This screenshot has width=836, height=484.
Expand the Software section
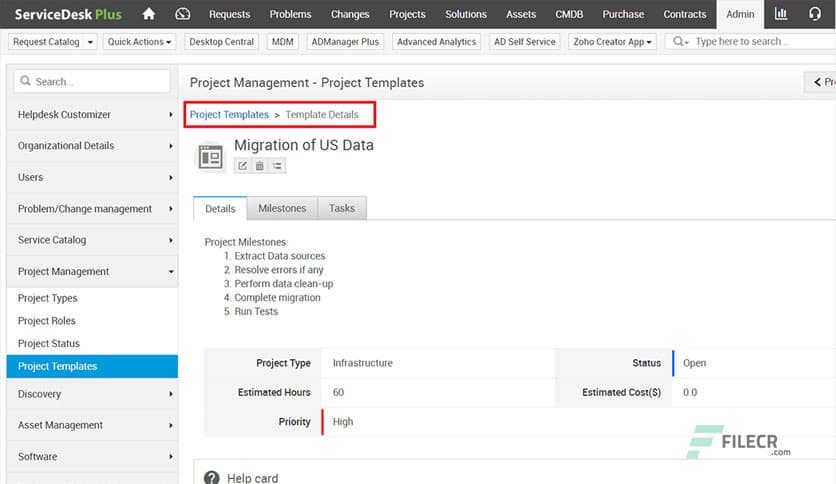click(92, 457)
